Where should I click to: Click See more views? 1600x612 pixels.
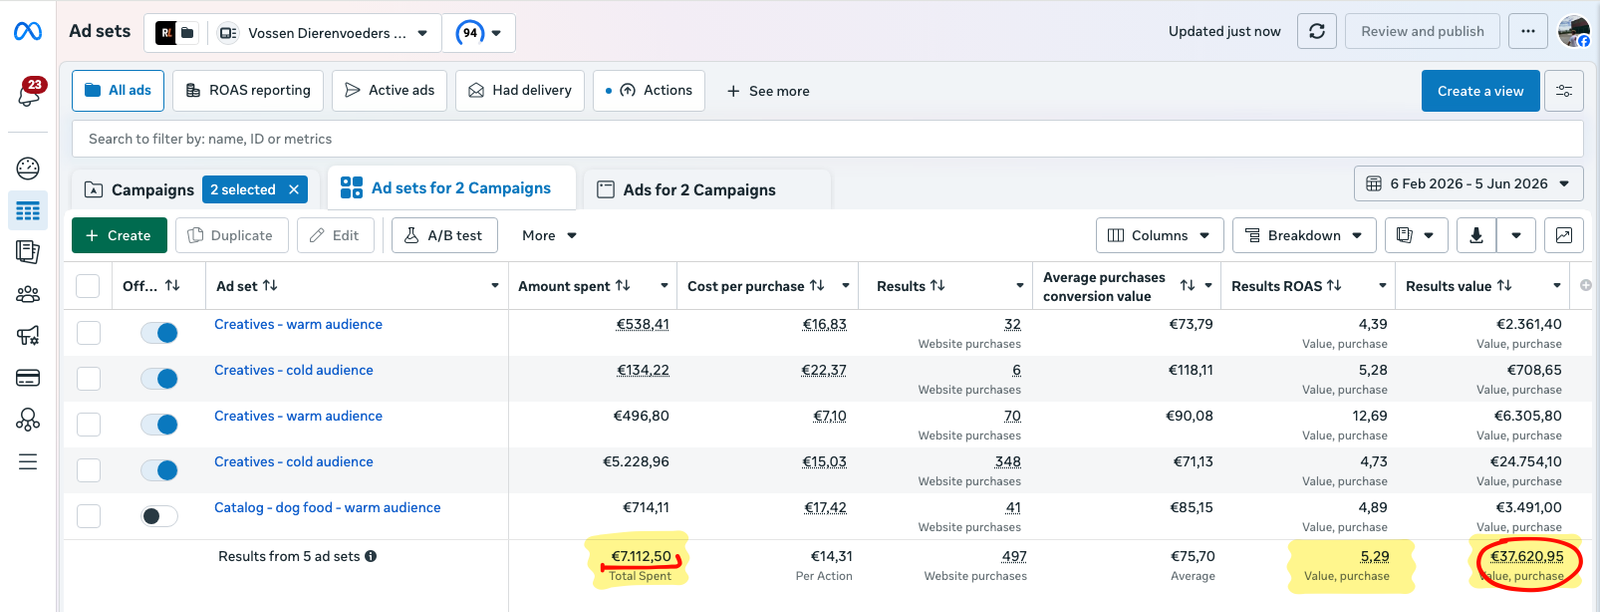pyautogui.click(x=768, y=91)
